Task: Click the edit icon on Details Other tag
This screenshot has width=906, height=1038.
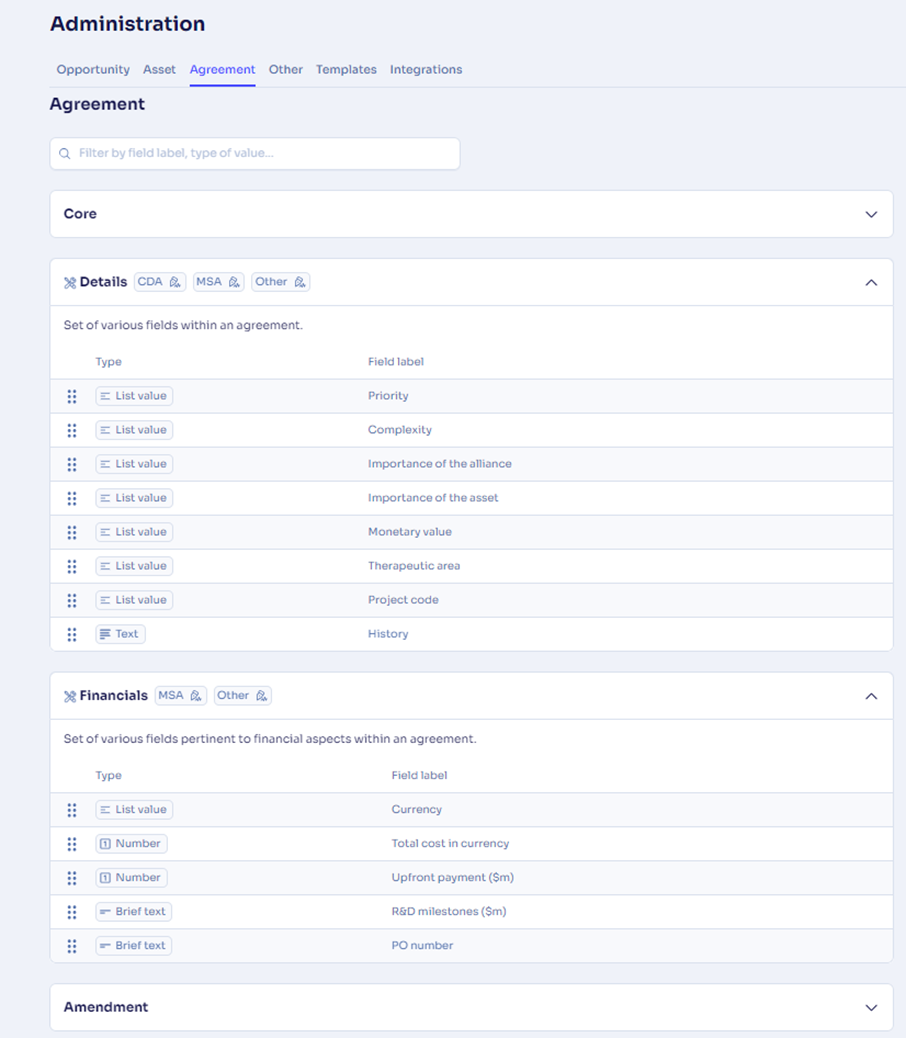Action: (300, 282)
